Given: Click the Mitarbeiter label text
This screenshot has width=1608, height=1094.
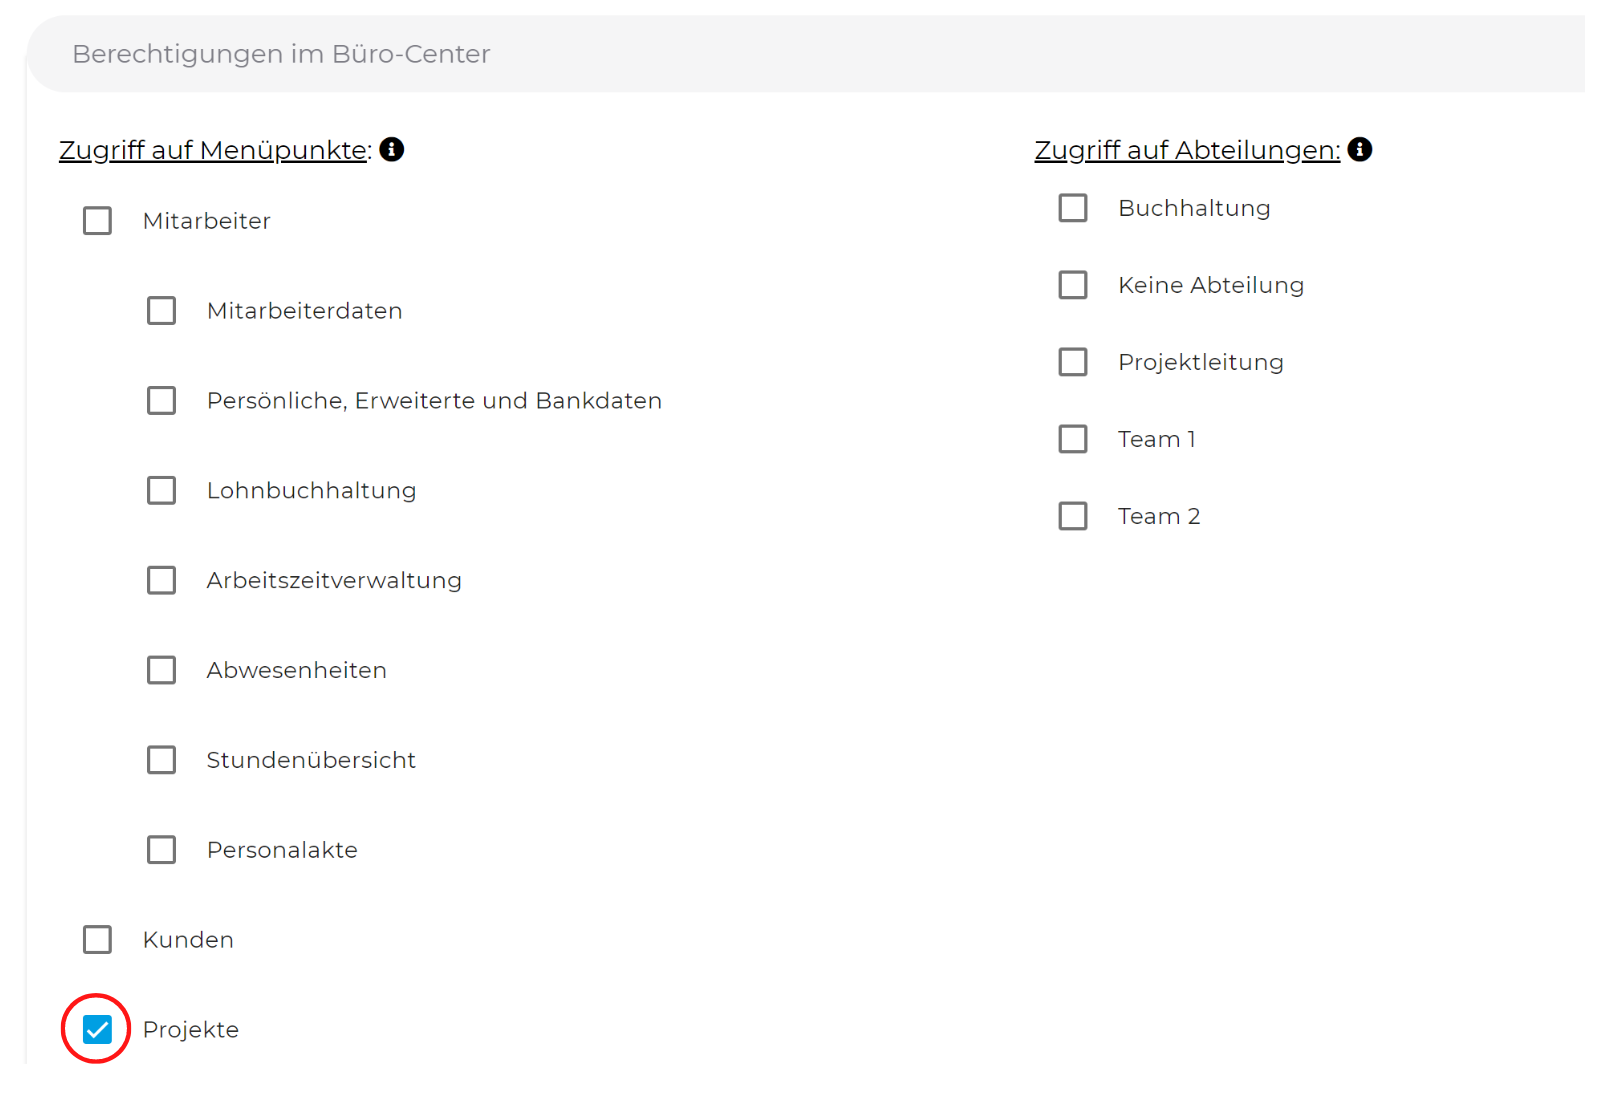Looking at the screenshot, I should point(207,221).
